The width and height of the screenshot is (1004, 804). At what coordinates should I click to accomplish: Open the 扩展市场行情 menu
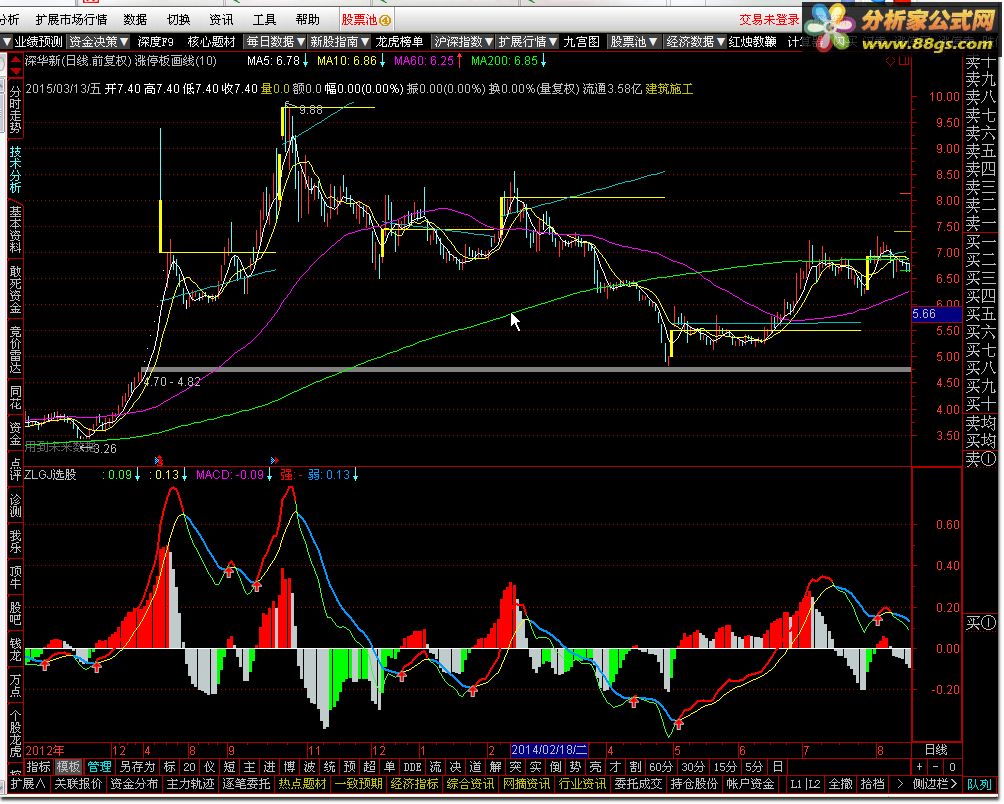[71, 20]
